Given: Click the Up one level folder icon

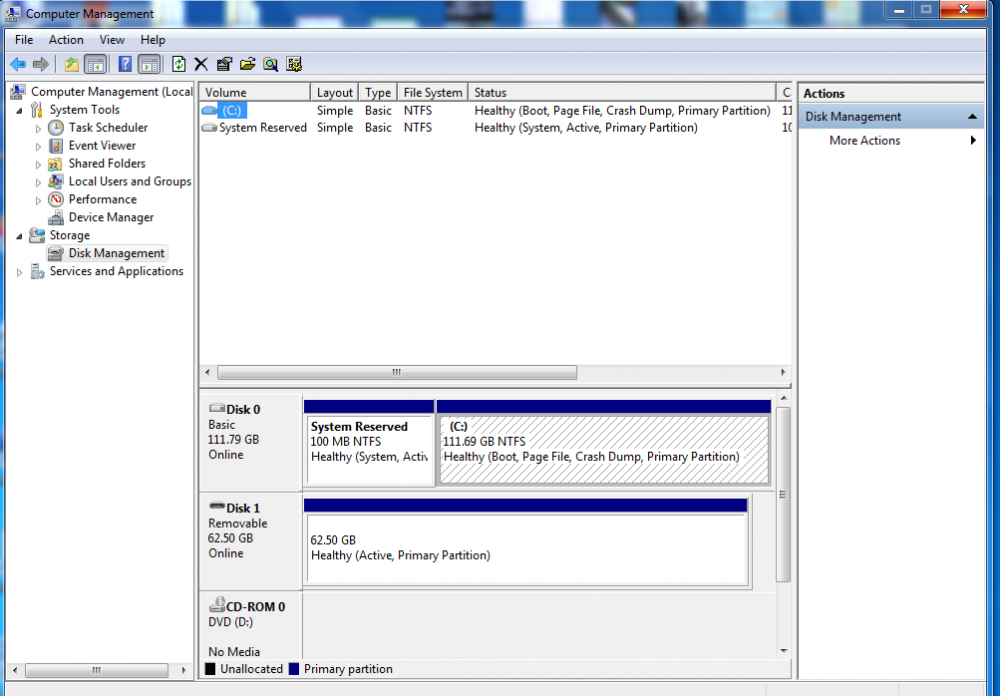Looking at the screenshot, I should pos(71,64).
